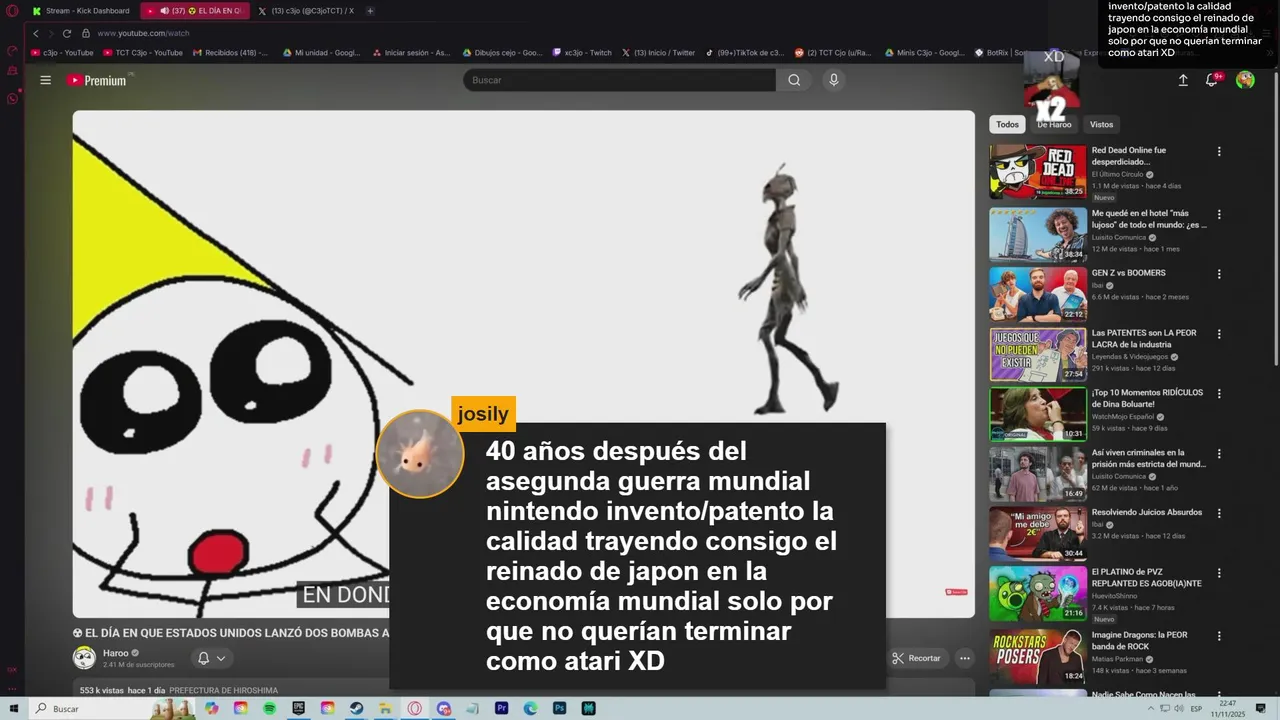
Task: Show hidden system tray icons
Action: point(1149,709)
